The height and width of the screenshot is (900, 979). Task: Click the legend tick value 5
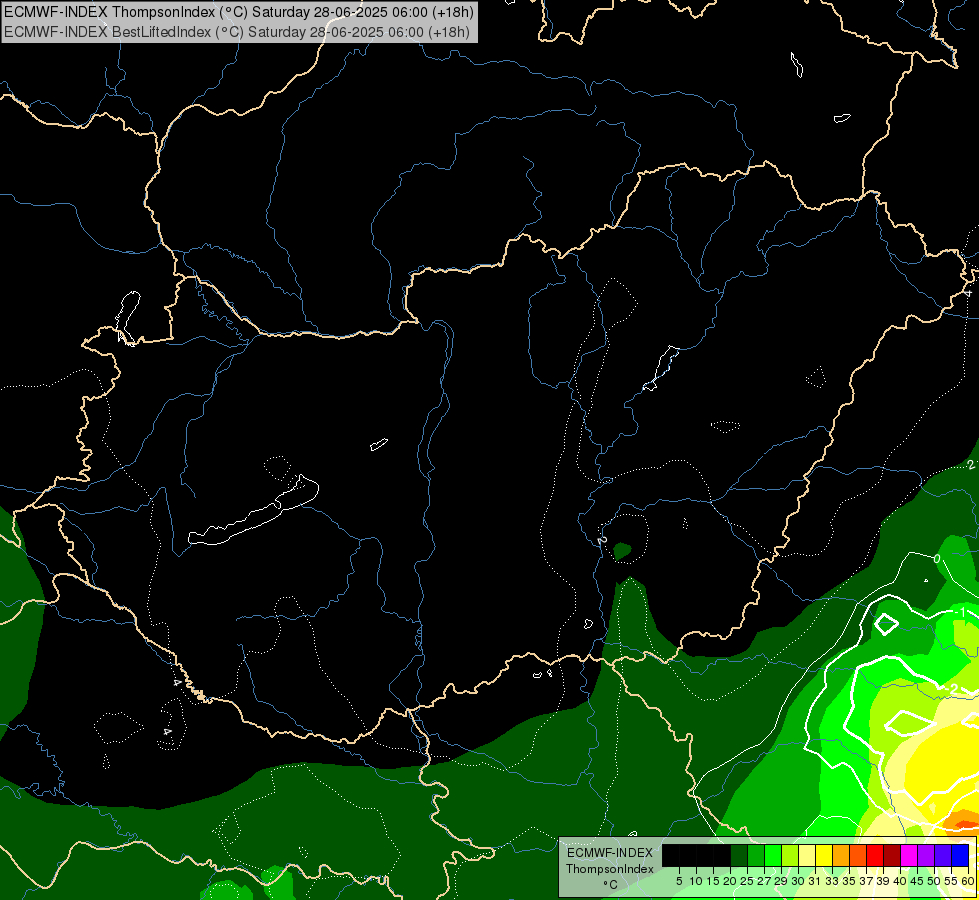[x=679, y=881]
